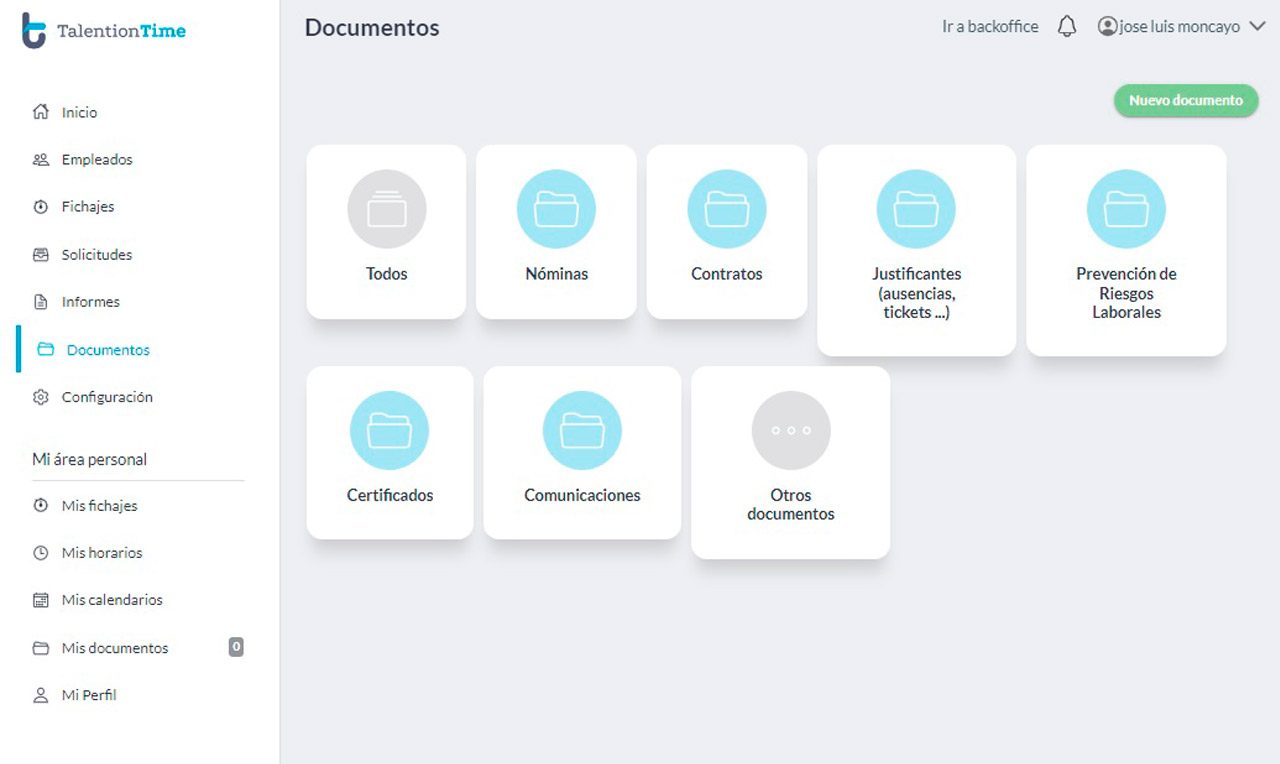This screenshot has width=1280, height=764.
Task: Open the Contratos folder icon
Action: click(x=726, y=209)
